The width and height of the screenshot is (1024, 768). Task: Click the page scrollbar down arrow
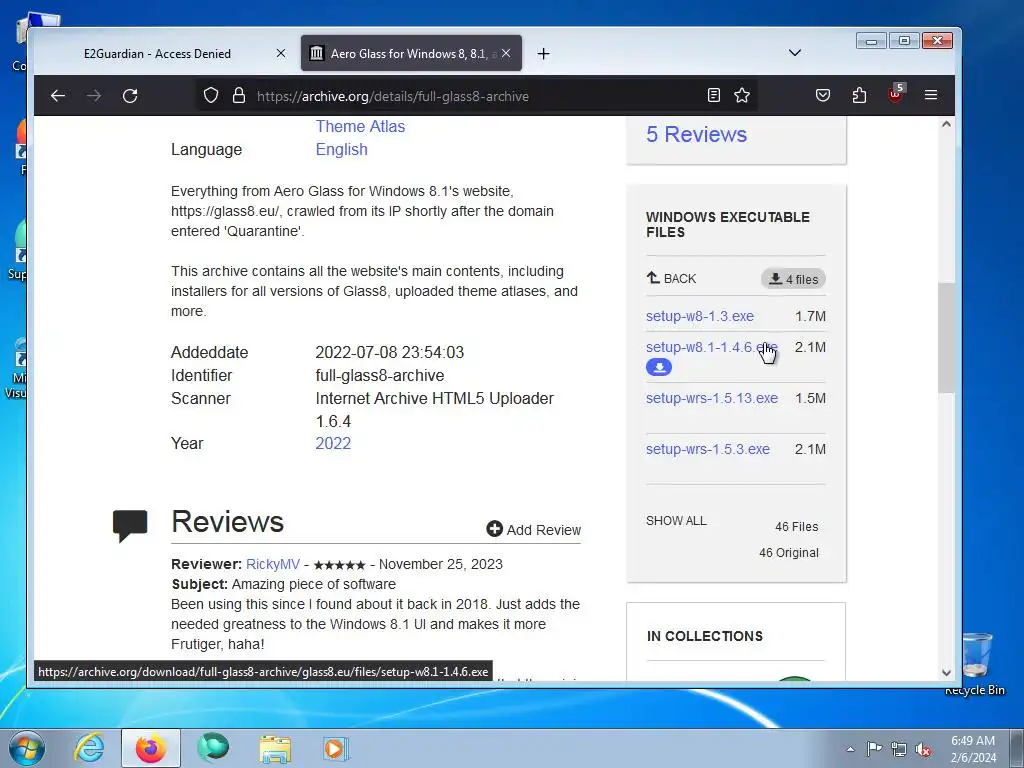[x=946, y=673]
